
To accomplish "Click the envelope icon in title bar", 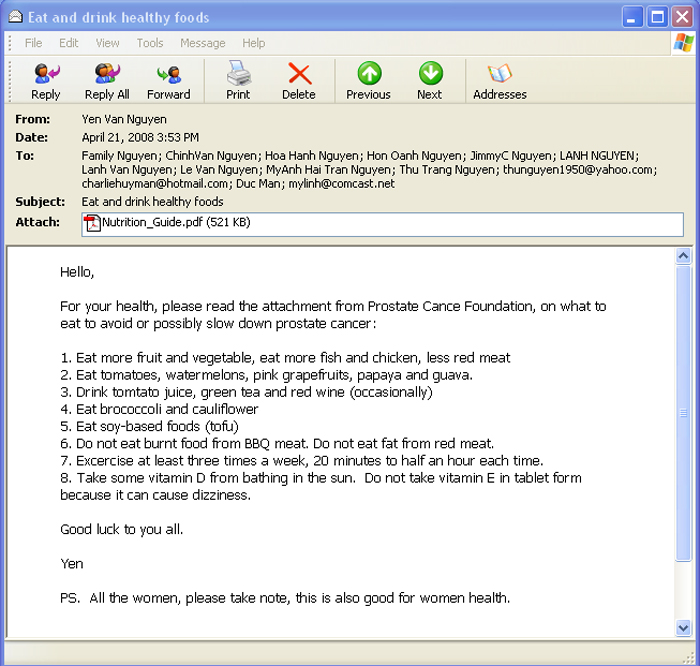I will [x=16, y=17].
